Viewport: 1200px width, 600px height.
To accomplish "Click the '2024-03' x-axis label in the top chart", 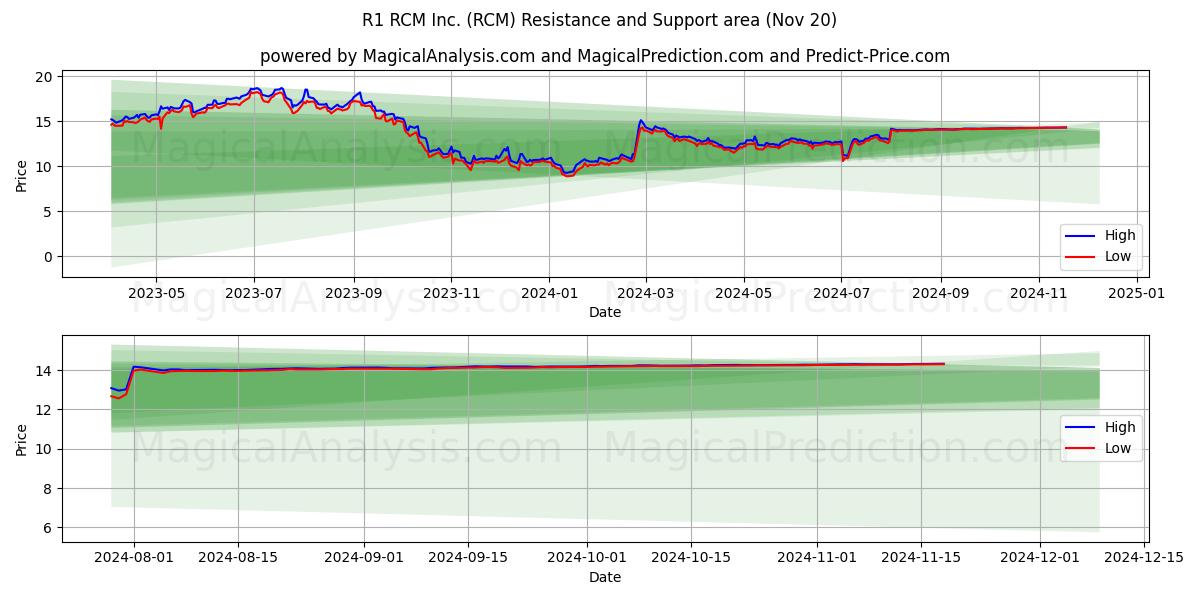I will coord(645,294).
